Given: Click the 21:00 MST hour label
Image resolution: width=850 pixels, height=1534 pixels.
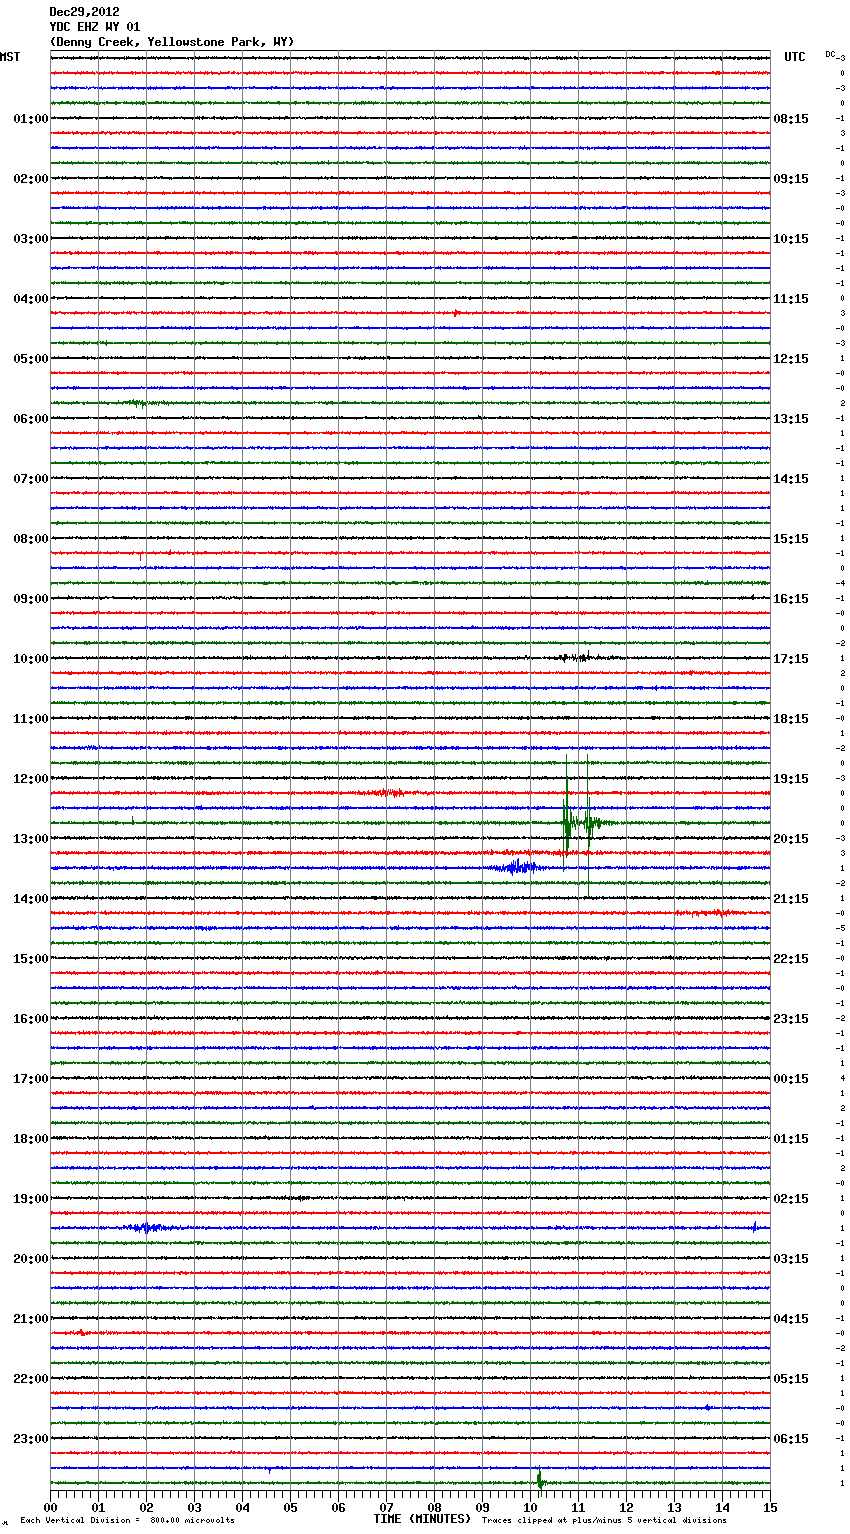Looking at the screenshot, I should (31, 1319).
